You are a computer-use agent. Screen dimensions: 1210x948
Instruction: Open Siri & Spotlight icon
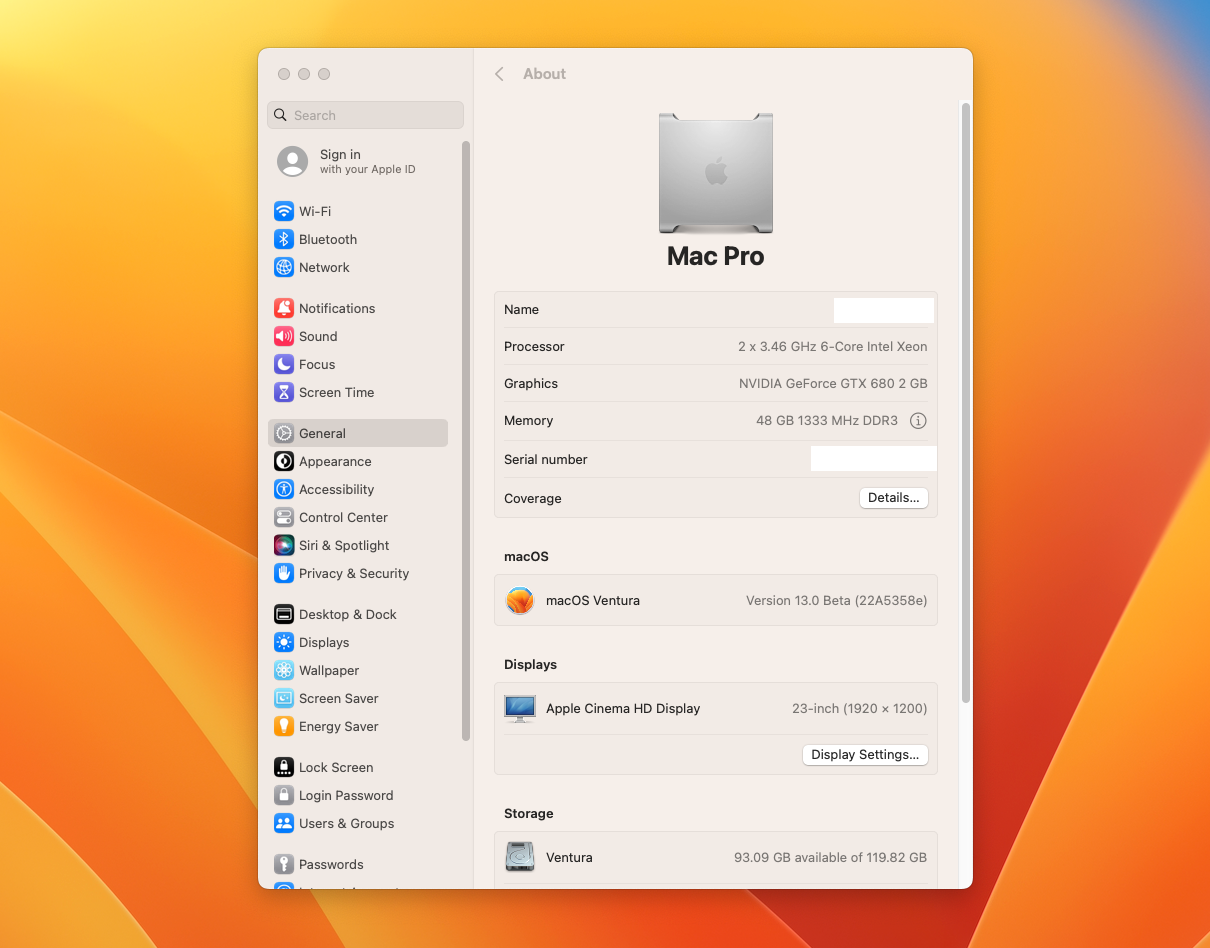pyautogui.click(x=284, y=545)
